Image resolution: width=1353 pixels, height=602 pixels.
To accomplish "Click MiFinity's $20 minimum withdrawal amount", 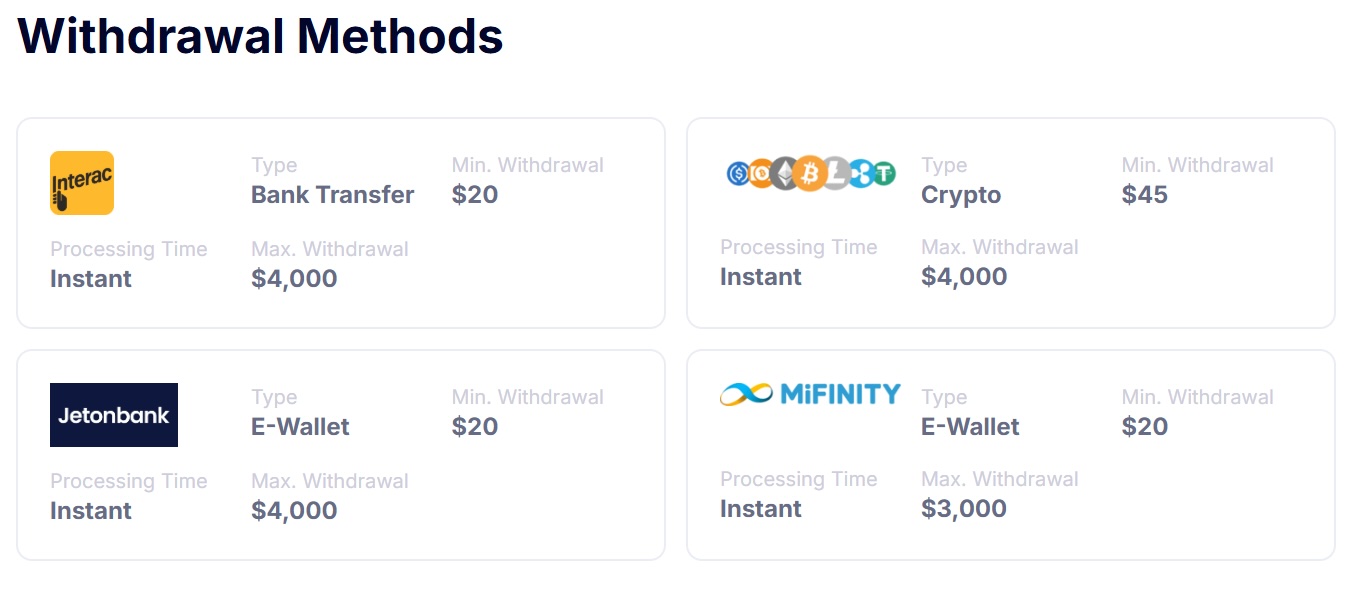I will point(1145,426).
